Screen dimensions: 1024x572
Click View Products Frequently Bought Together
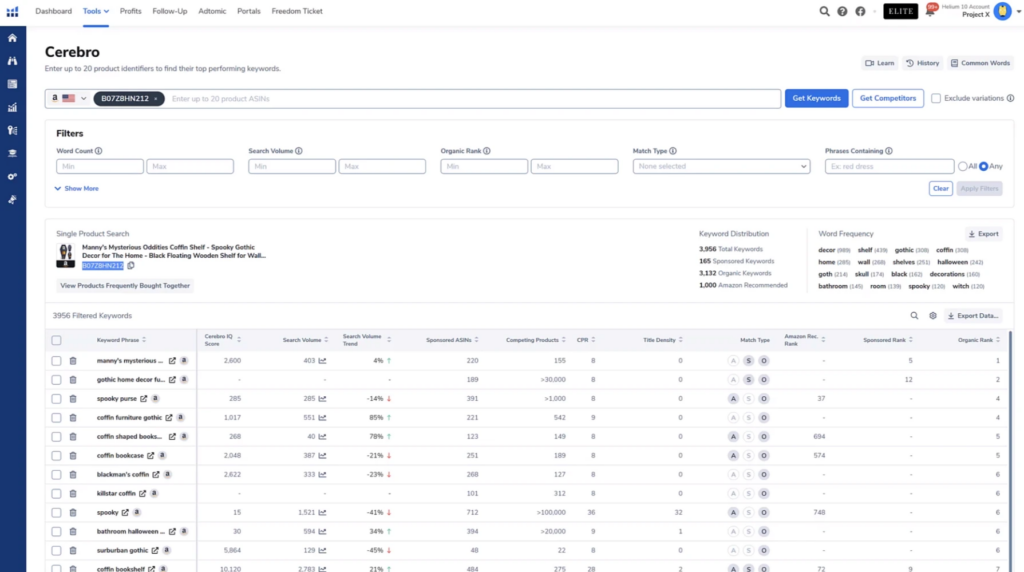tap(125, 285)
